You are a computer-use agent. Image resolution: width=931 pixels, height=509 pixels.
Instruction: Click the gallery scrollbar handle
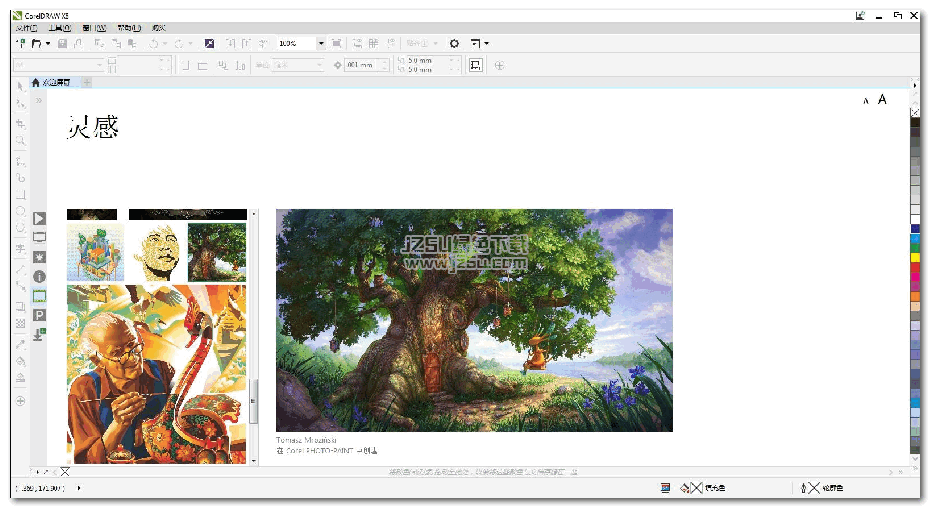tap(254, 401)
